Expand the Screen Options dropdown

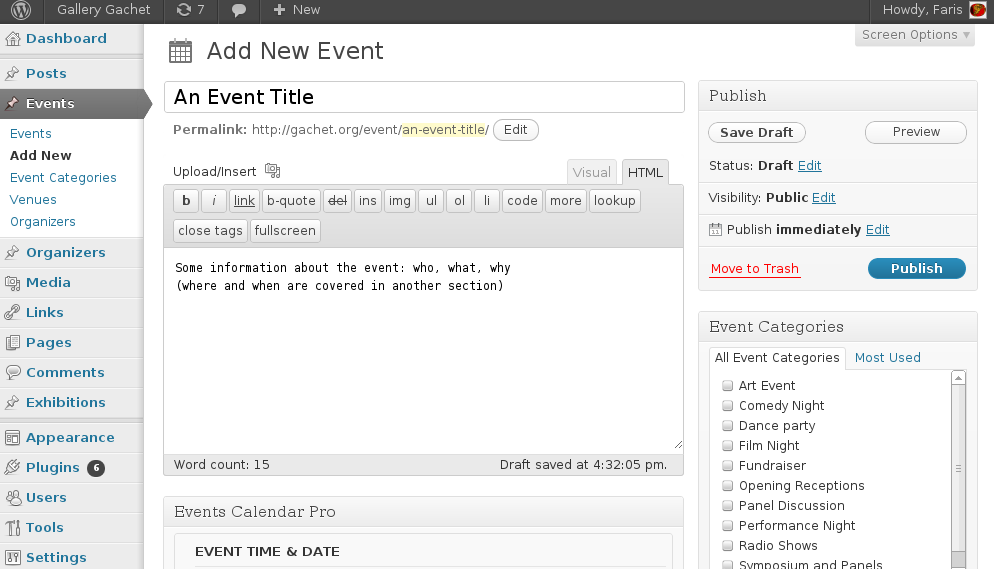[x=915, y=35]
